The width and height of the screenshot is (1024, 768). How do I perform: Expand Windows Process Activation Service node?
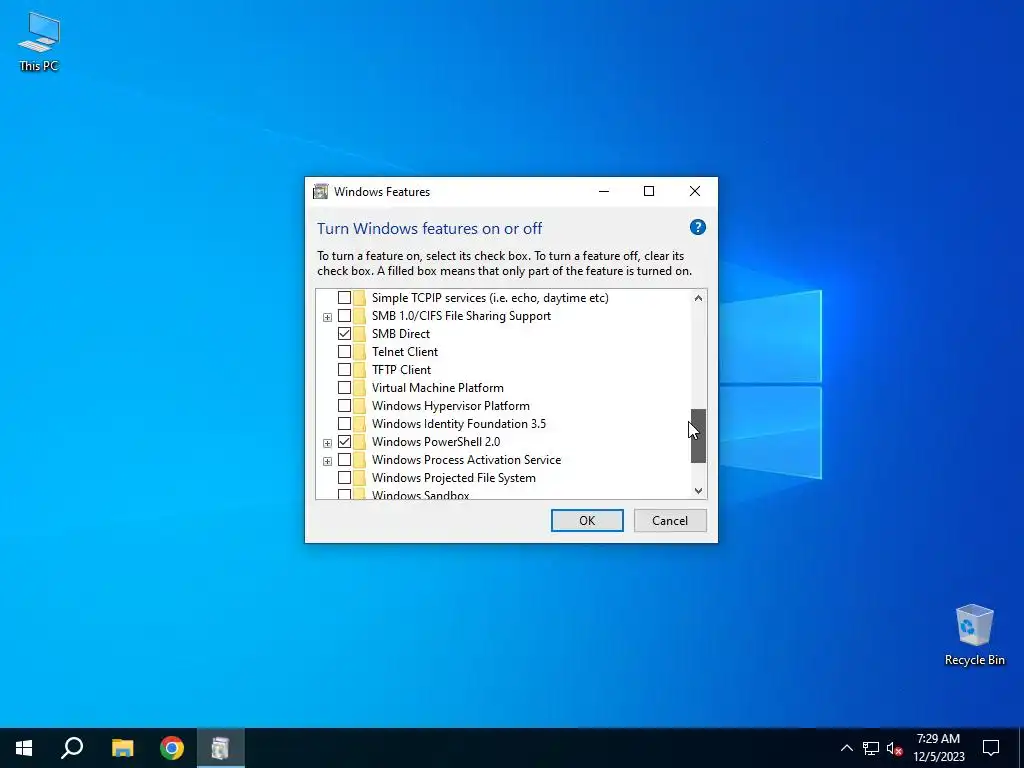327,462
